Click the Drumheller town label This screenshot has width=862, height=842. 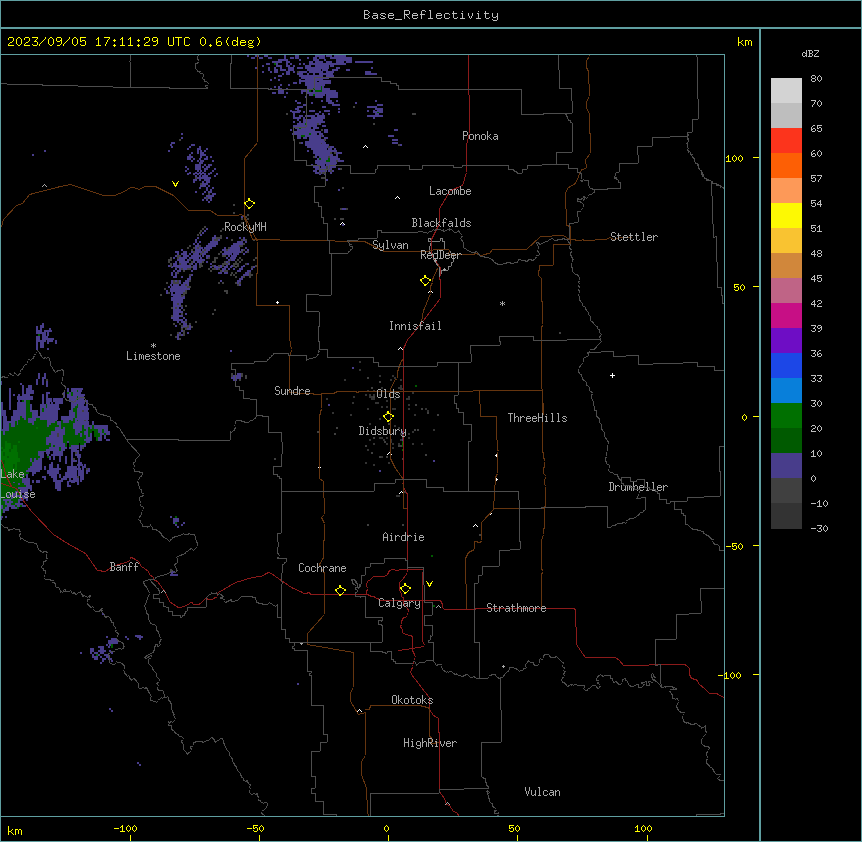coord(638,487)
